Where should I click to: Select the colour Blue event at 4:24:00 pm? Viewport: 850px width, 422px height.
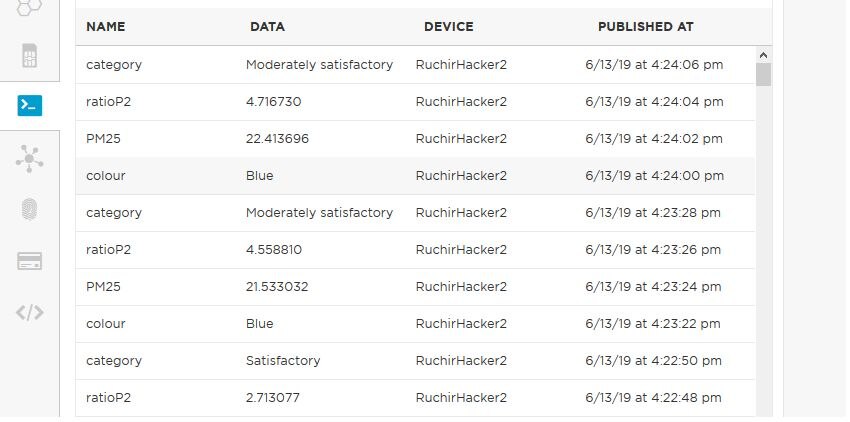coord(415,176)
